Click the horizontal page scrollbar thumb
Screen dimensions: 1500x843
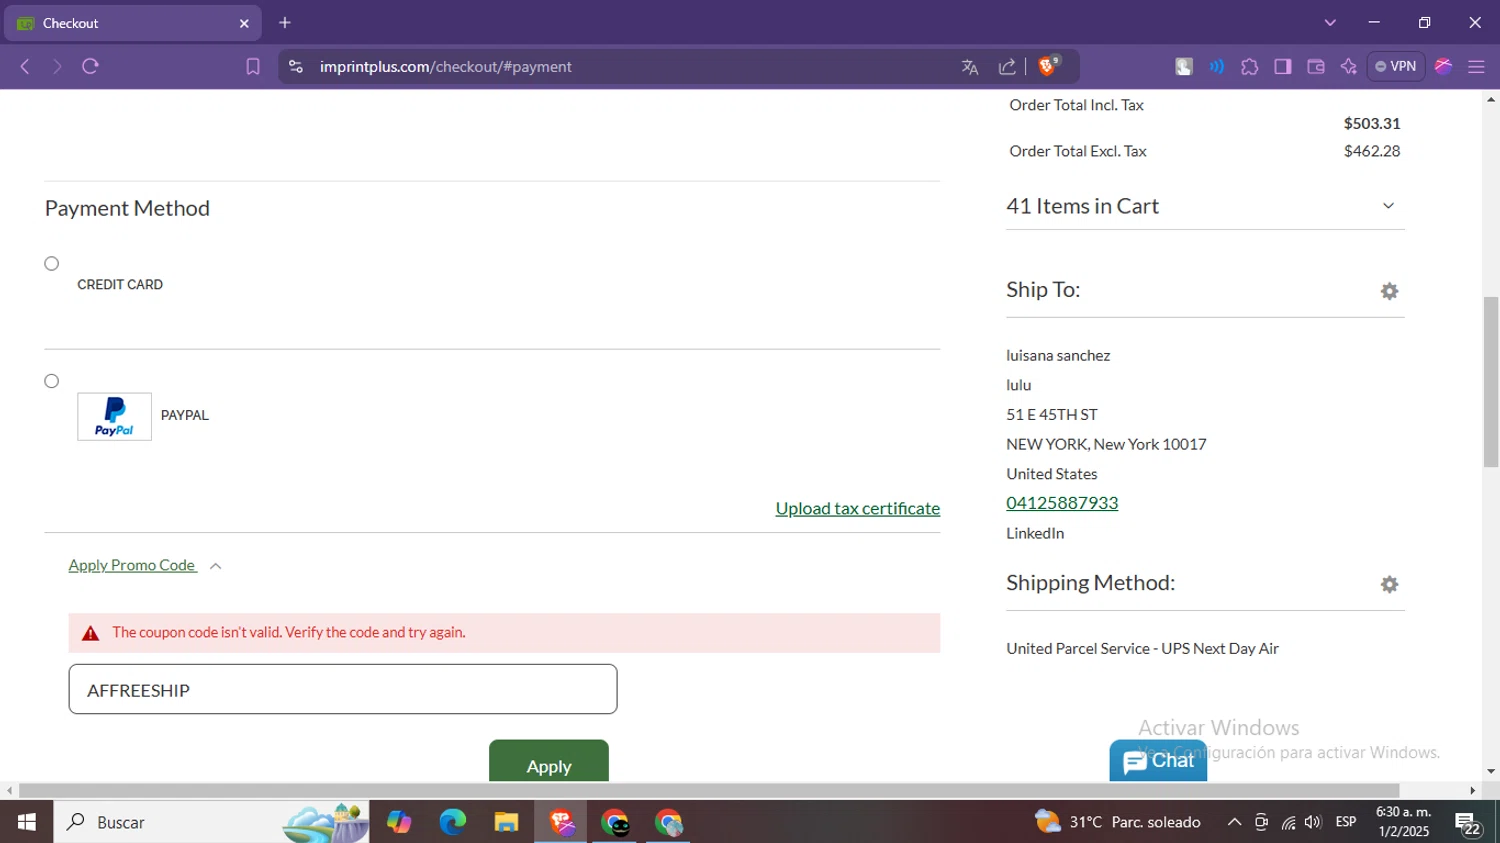pyautogui.click(x=709, y=791)
